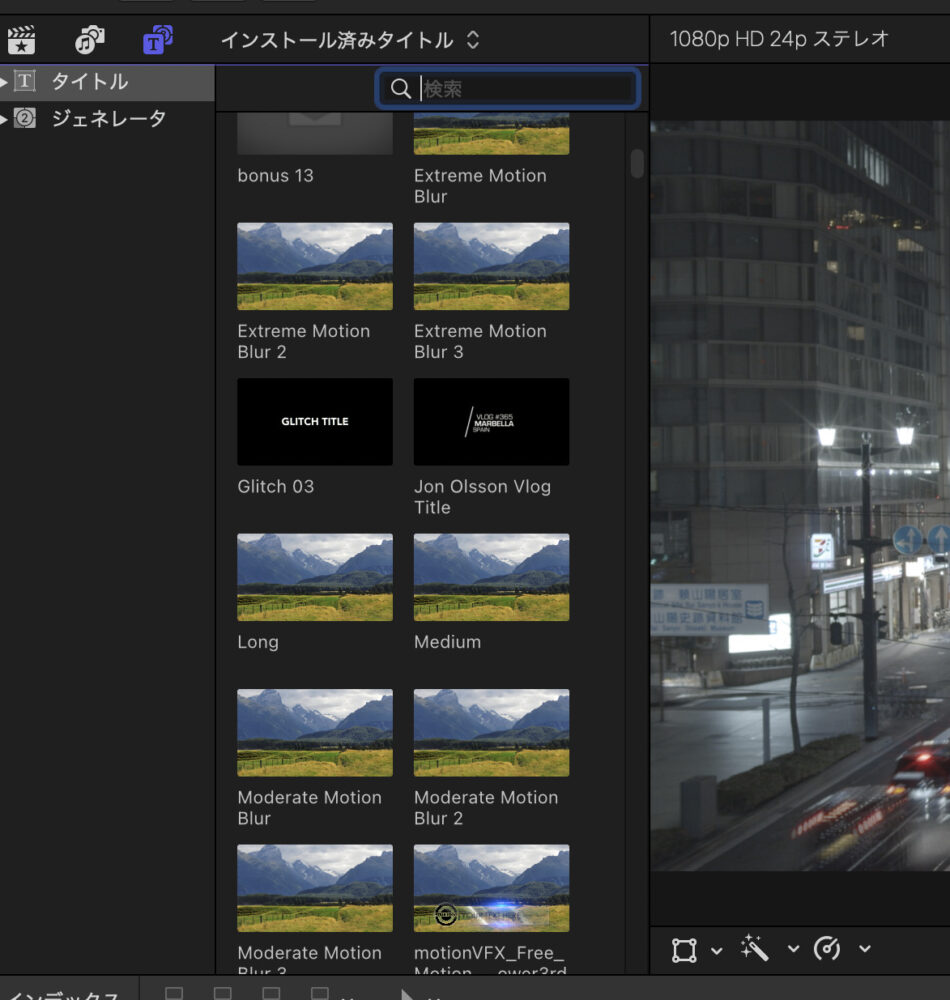Expand the ジェネレータ disclosure triangle
The height and width of the screenshot is (1000, 950).
[x=5, y=119]
